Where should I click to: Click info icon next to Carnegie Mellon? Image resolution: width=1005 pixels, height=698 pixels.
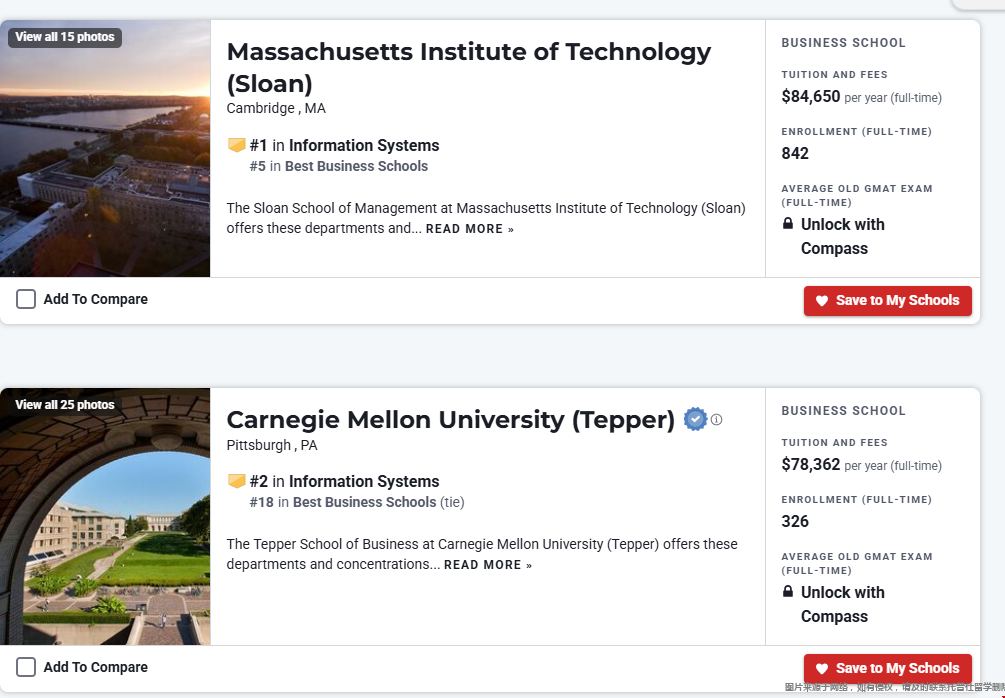[x=716, y=420]
